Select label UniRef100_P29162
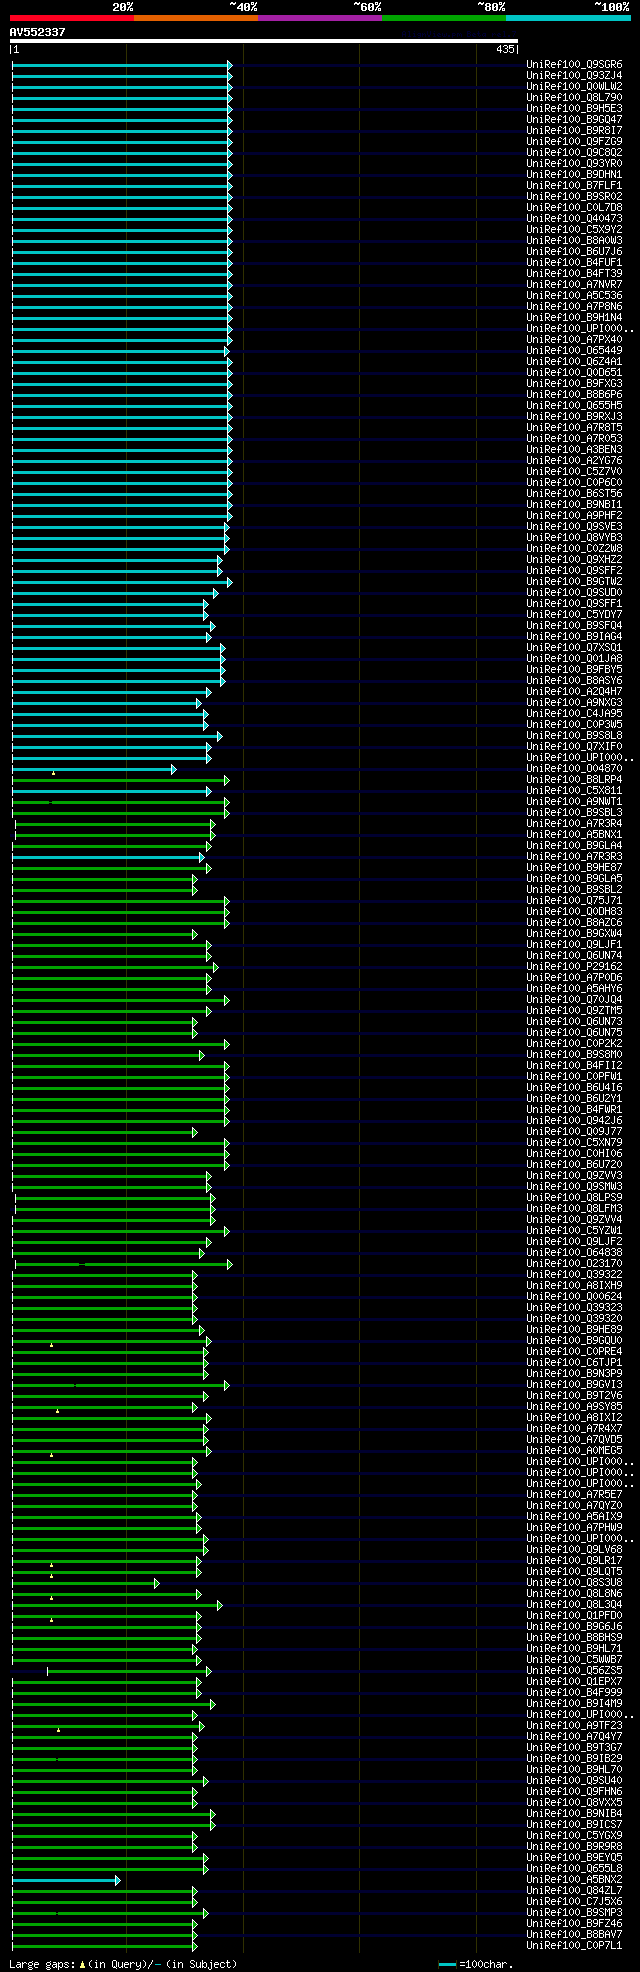640x1972 pixels. point(574,966)
